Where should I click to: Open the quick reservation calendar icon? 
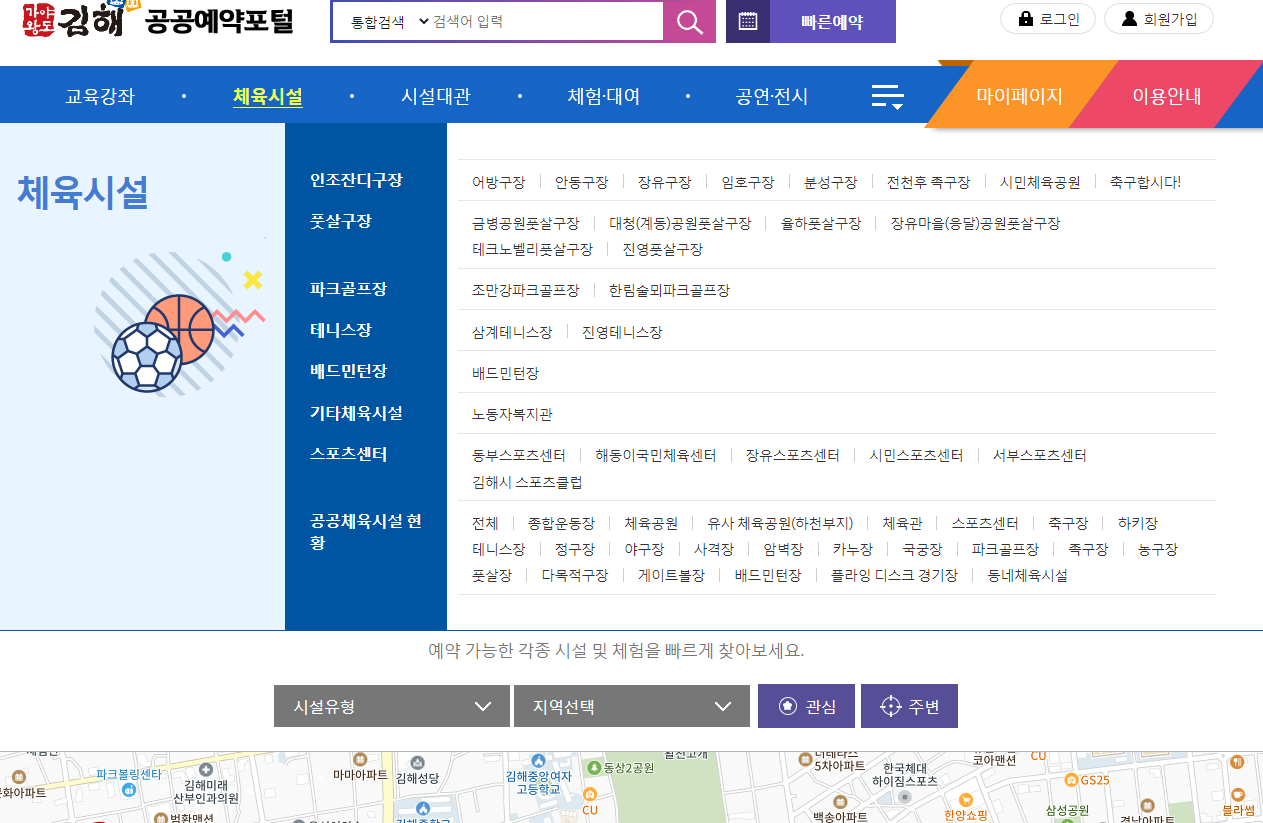(x=750, y=21)
